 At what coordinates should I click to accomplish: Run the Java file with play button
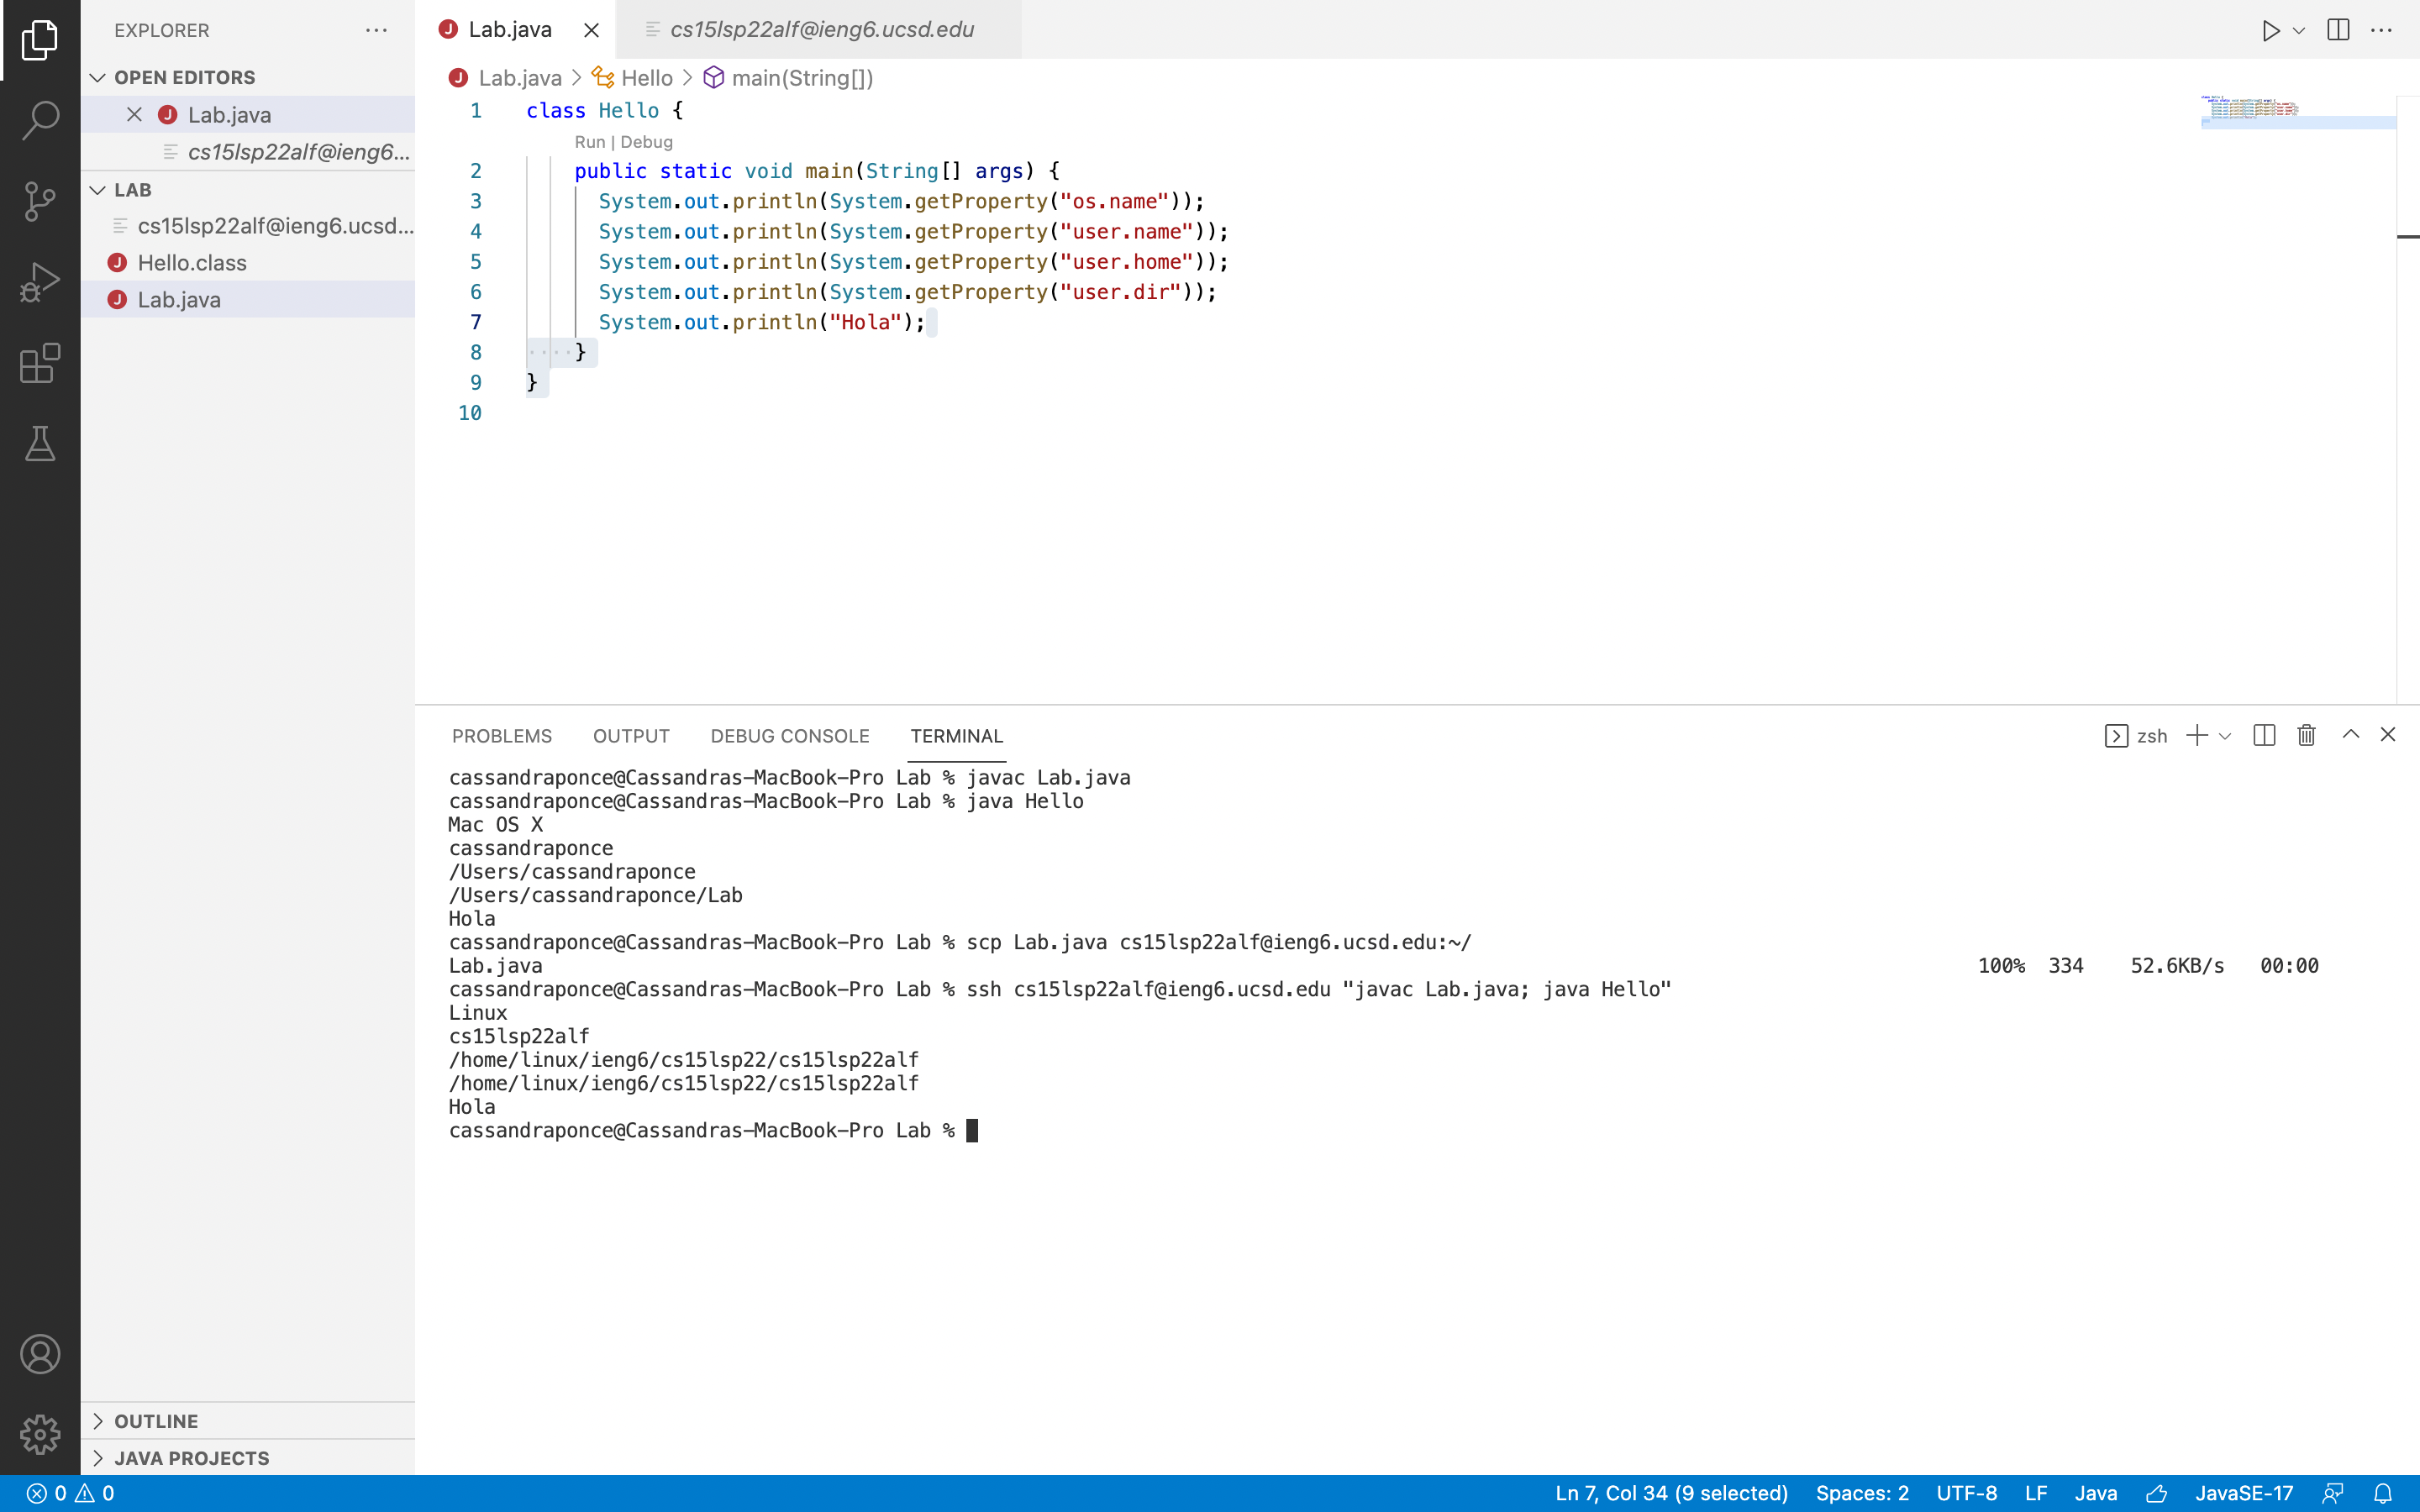2271,30
